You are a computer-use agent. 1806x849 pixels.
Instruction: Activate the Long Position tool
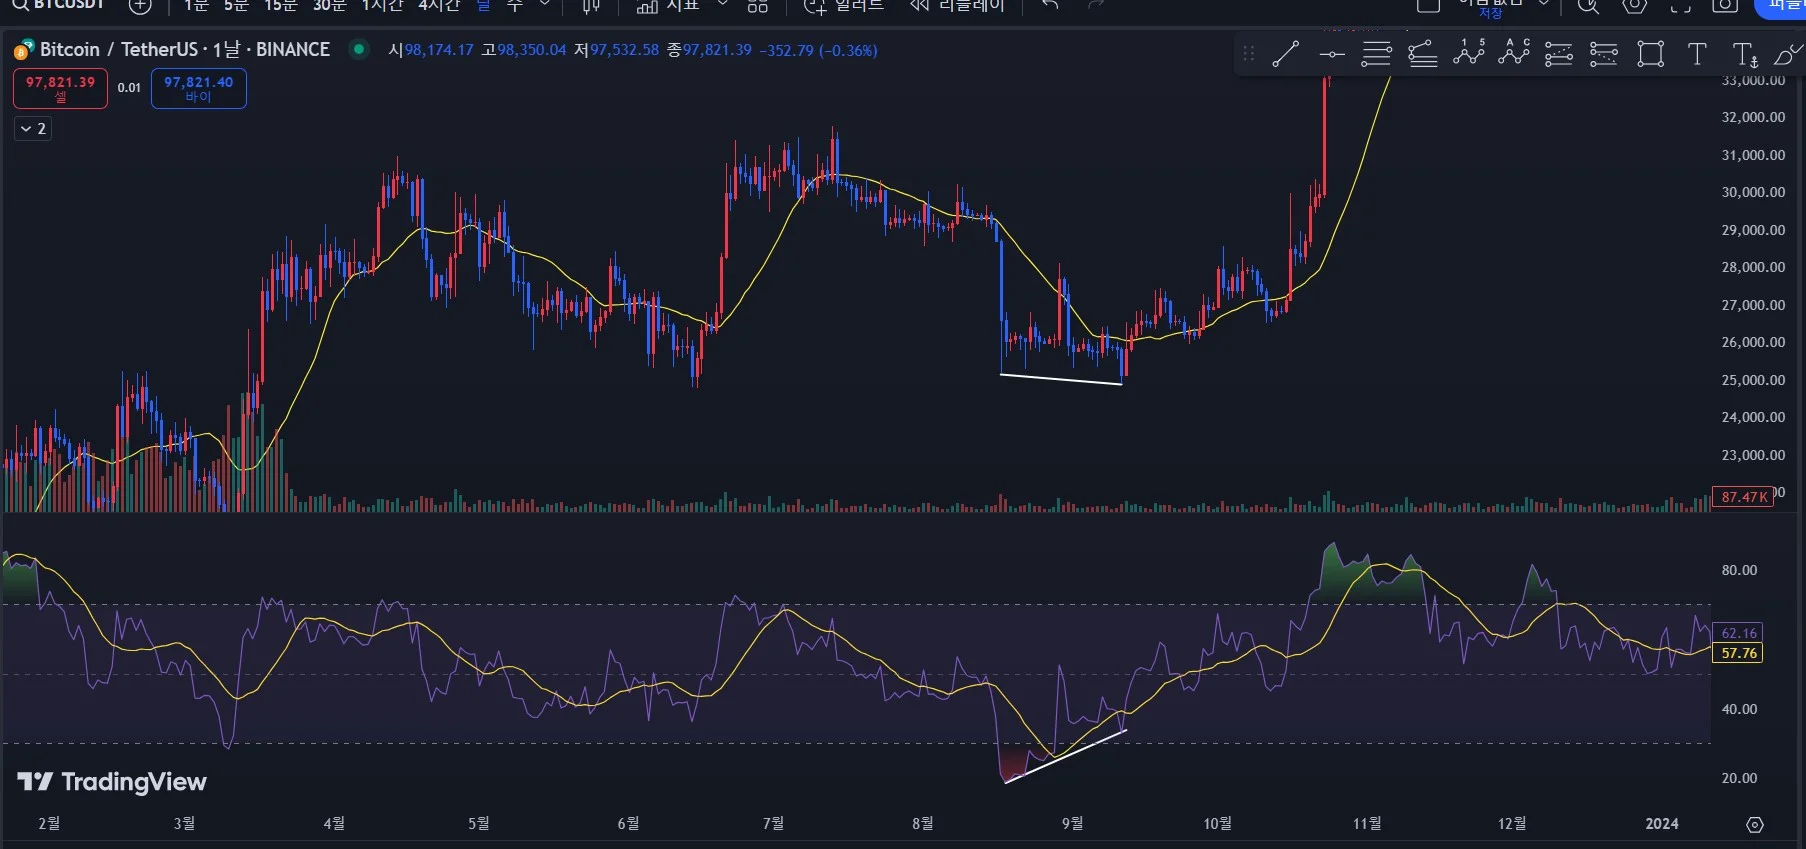pos(1559,54)
